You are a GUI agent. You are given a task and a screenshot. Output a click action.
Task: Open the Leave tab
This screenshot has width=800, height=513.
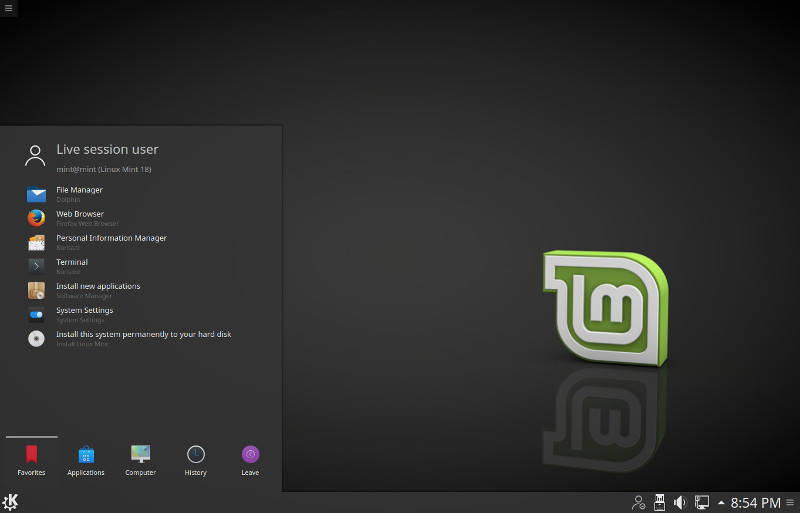[x=250, y=460]
